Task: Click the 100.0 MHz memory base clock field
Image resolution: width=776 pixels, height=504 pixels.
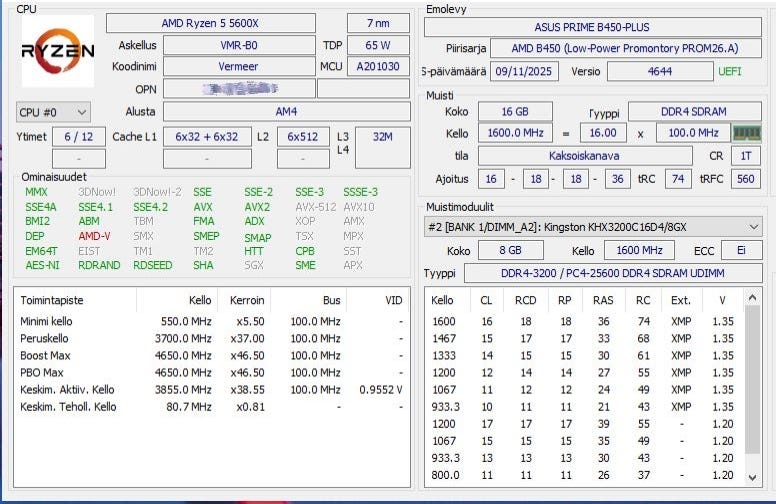Action: pos(693,133)
